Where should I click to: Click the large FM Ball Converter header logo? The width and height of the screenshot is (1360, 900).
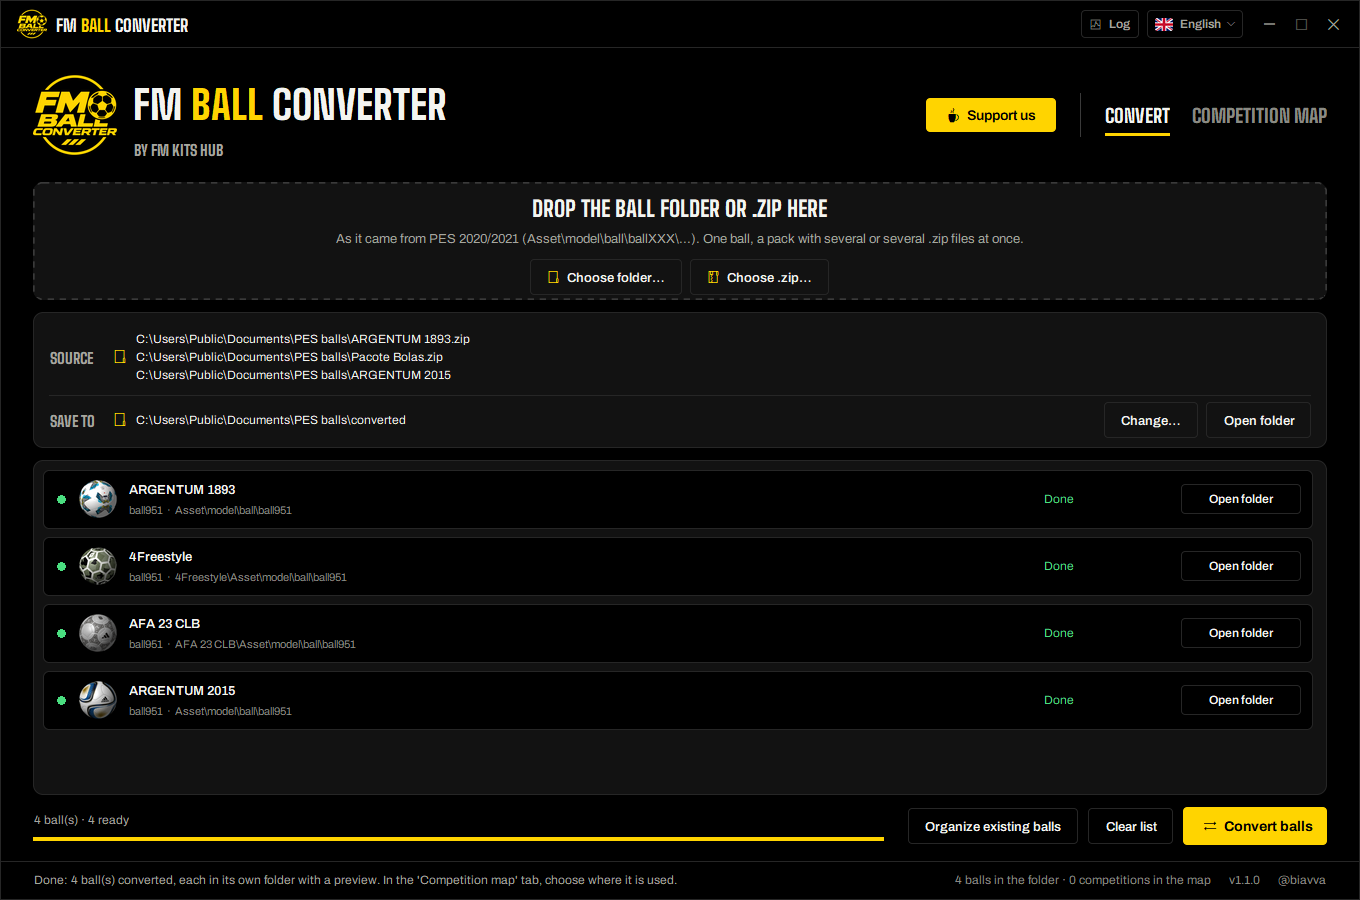pyautogui.click(x=75, y=115)
